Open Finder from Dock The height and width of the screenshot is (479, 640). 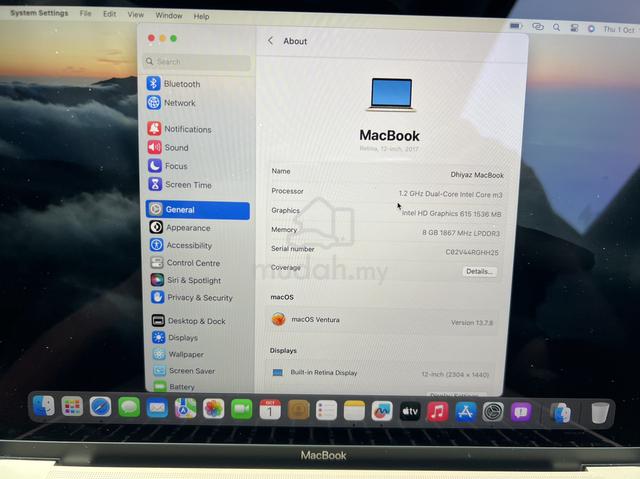click(x=44, y=406)
